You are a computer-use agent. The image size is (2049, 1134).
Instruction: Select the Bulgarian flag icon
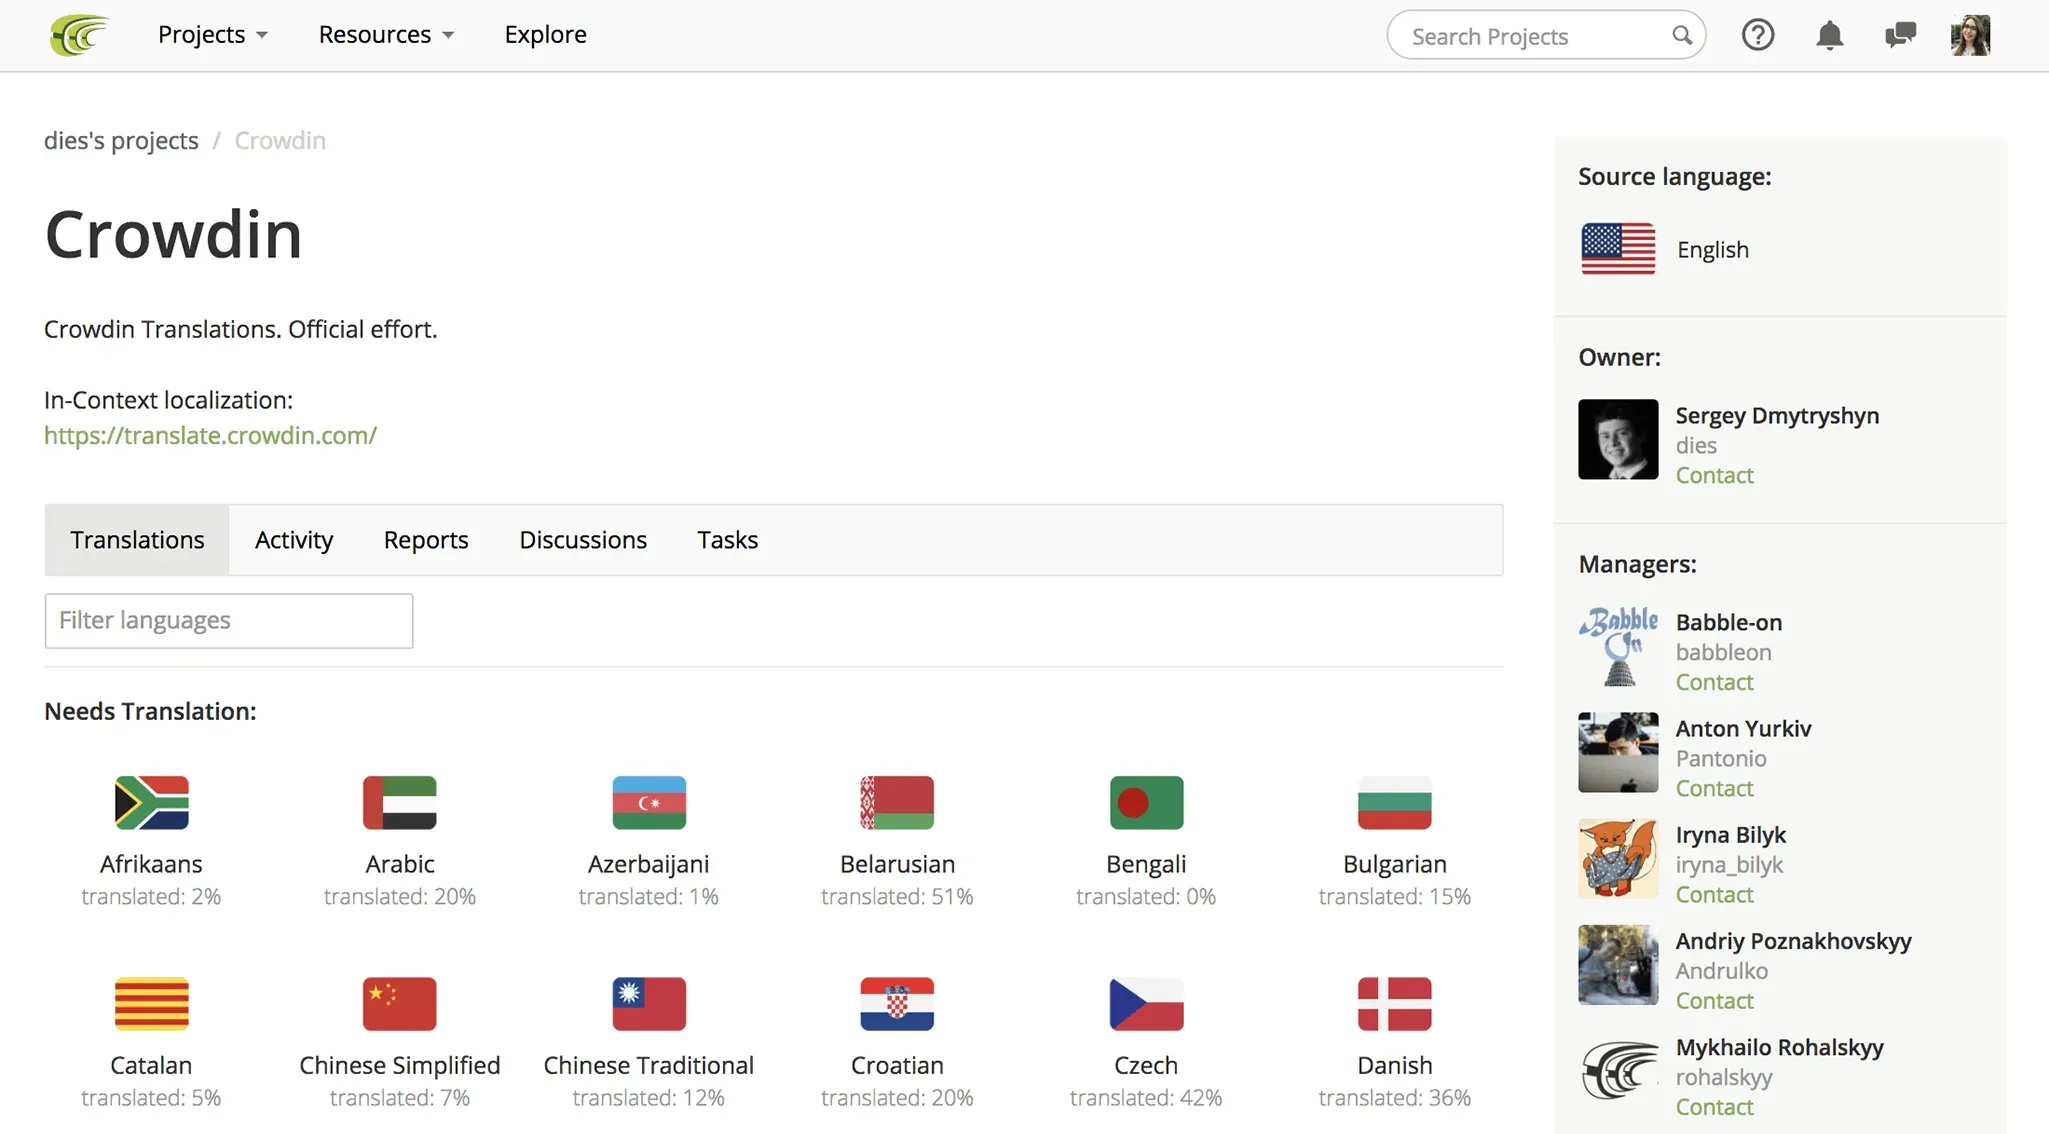(1395, 802)
